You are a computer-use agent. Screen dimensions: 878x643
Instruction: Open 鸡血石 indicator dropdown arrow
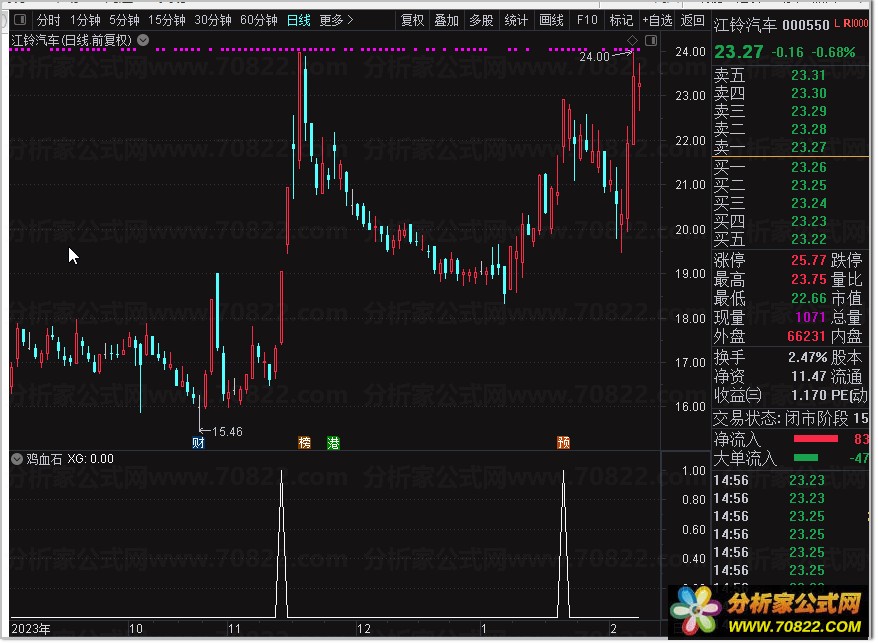point(17,459)
